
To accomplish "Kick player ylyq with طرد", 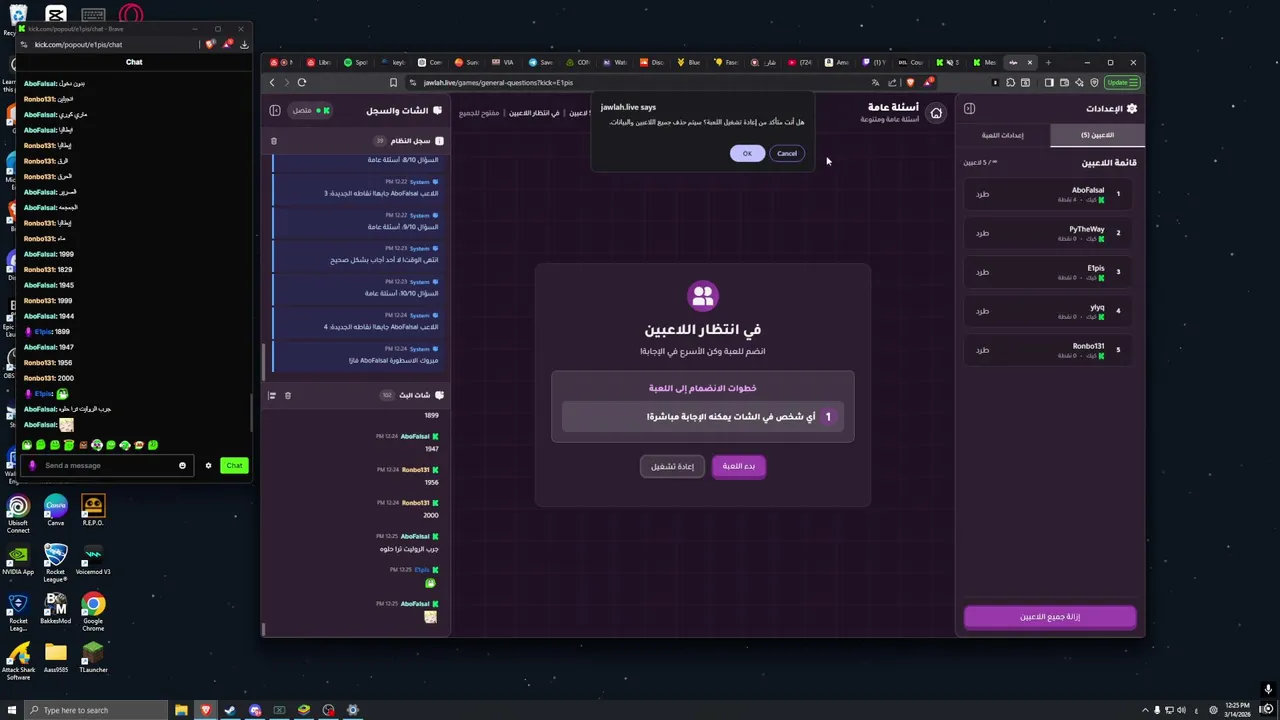I will (982, 311).
